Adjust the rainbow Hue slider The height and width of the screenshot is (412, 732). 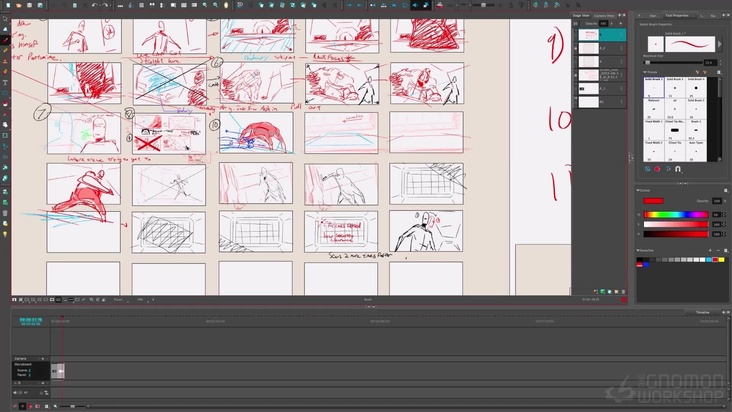676,215
